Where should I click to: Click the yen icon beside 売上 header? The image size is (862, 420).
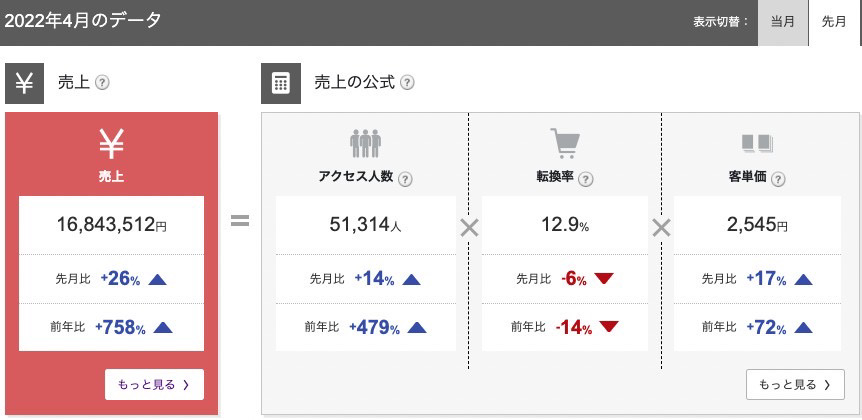(x=24, y=83)
